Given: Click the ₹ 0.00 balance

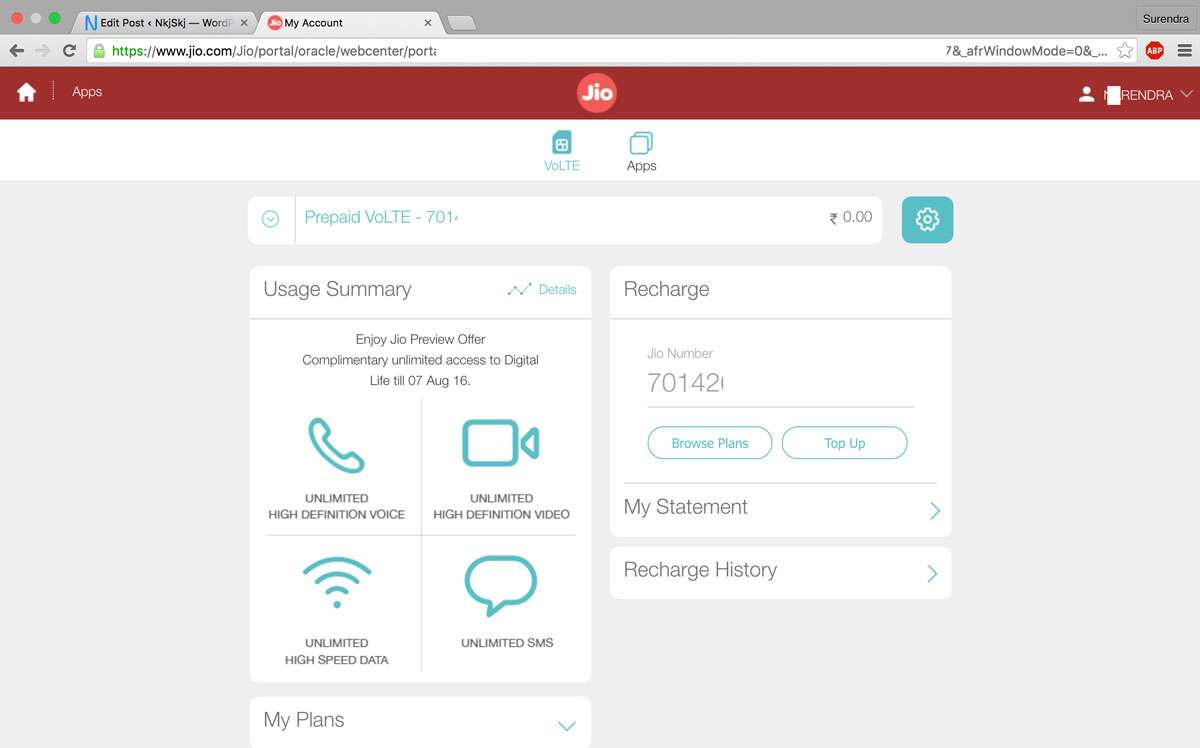Looking at the screenshot, I should pyautogui.click(x=851, y=217).
